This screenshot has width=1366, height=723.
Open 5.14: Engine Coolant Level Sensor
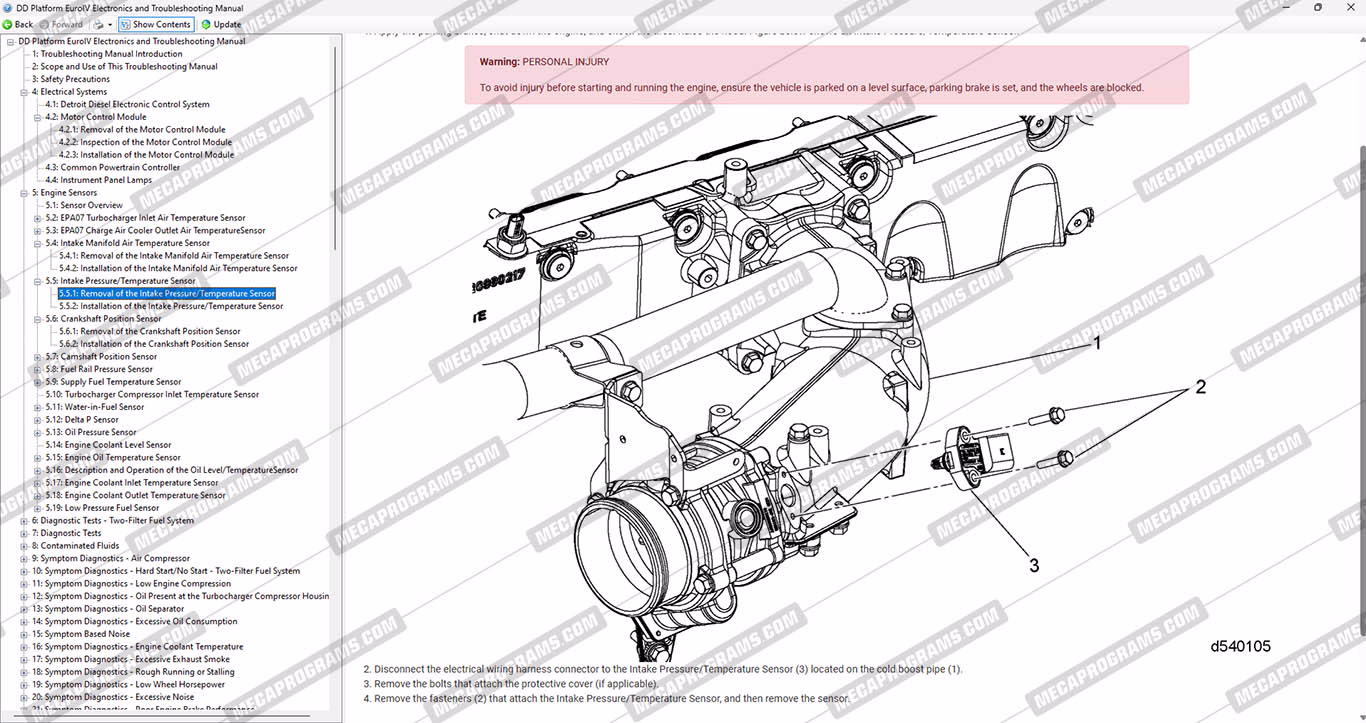108,445
